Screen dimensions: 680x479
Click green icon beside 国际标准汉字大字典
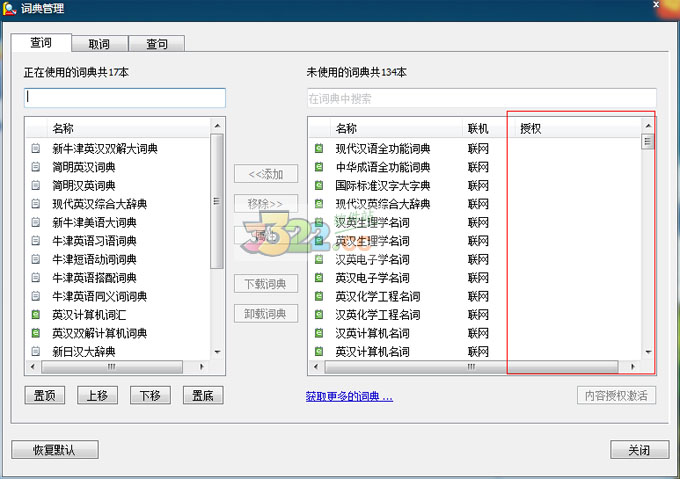pyautogui.click(x=319, y=186)
